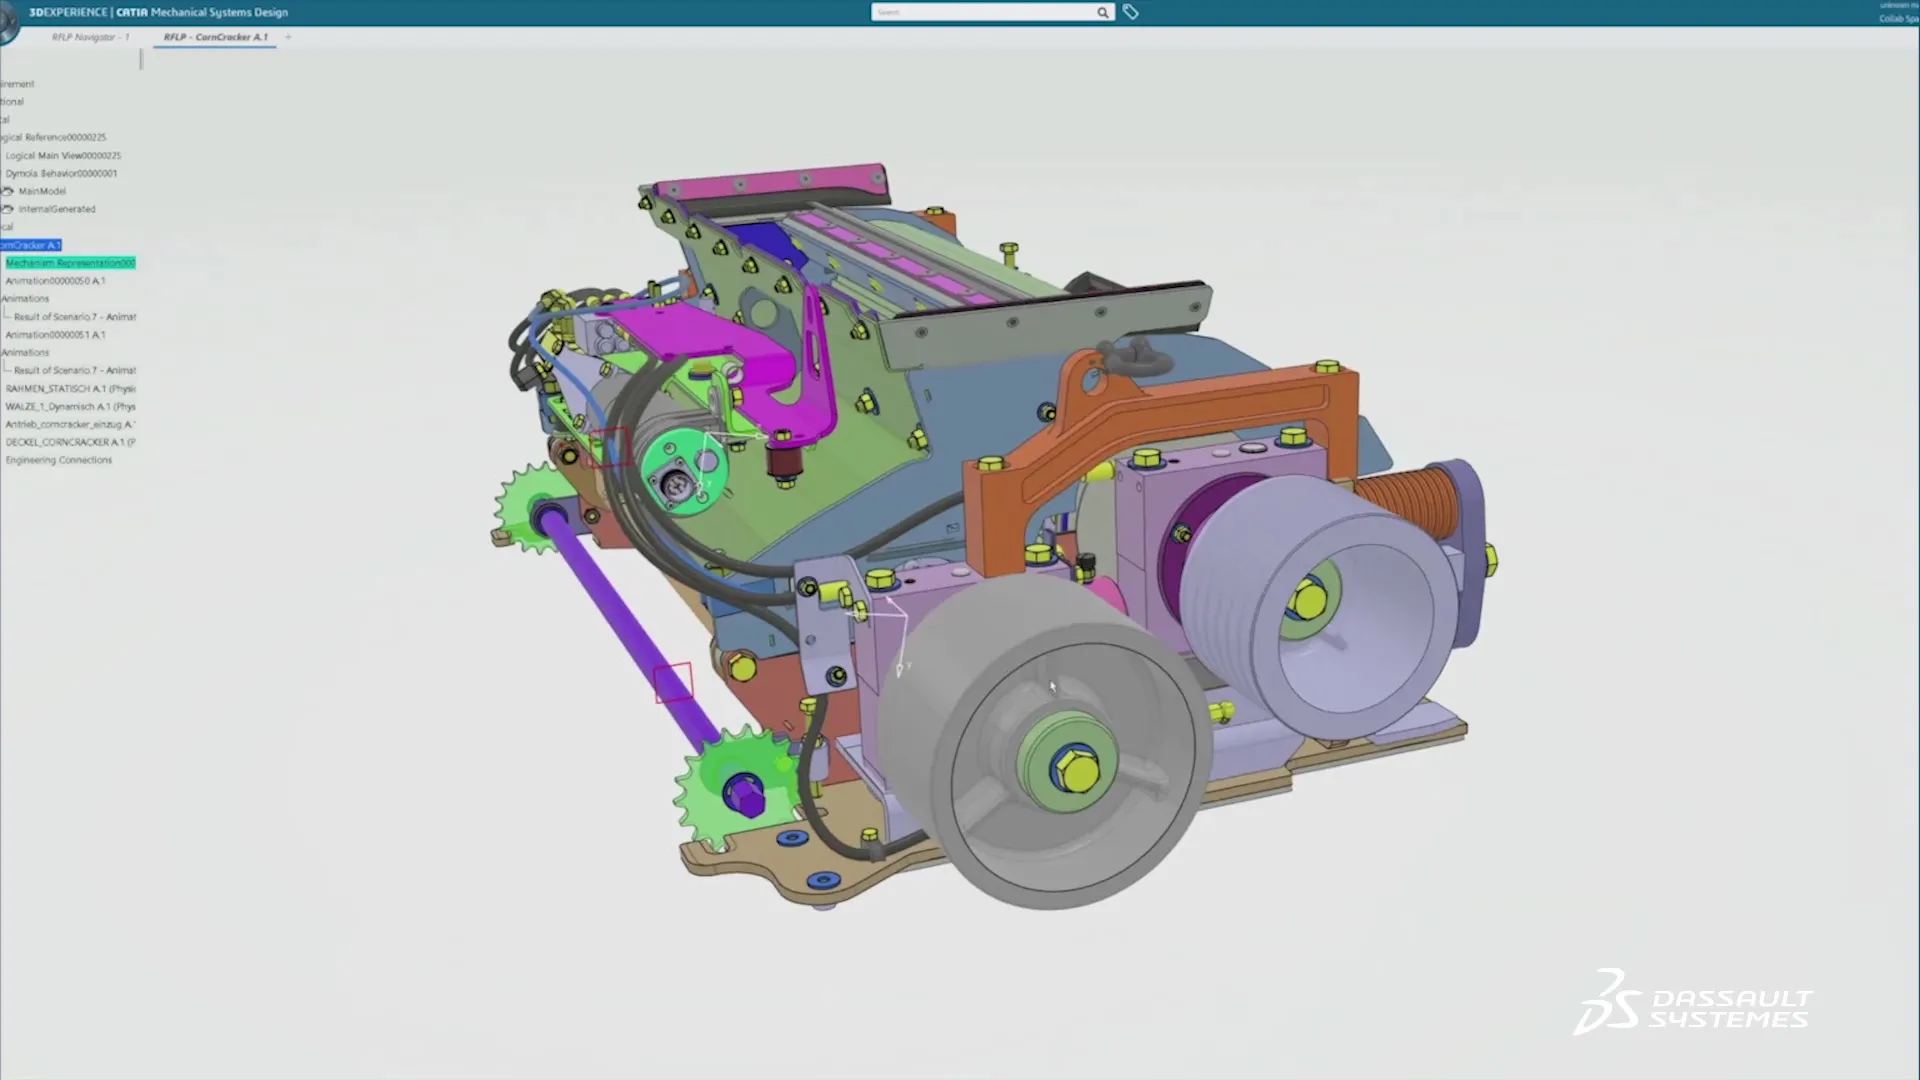Select the Result of Scenario.7 animation entry

point(70,316)
